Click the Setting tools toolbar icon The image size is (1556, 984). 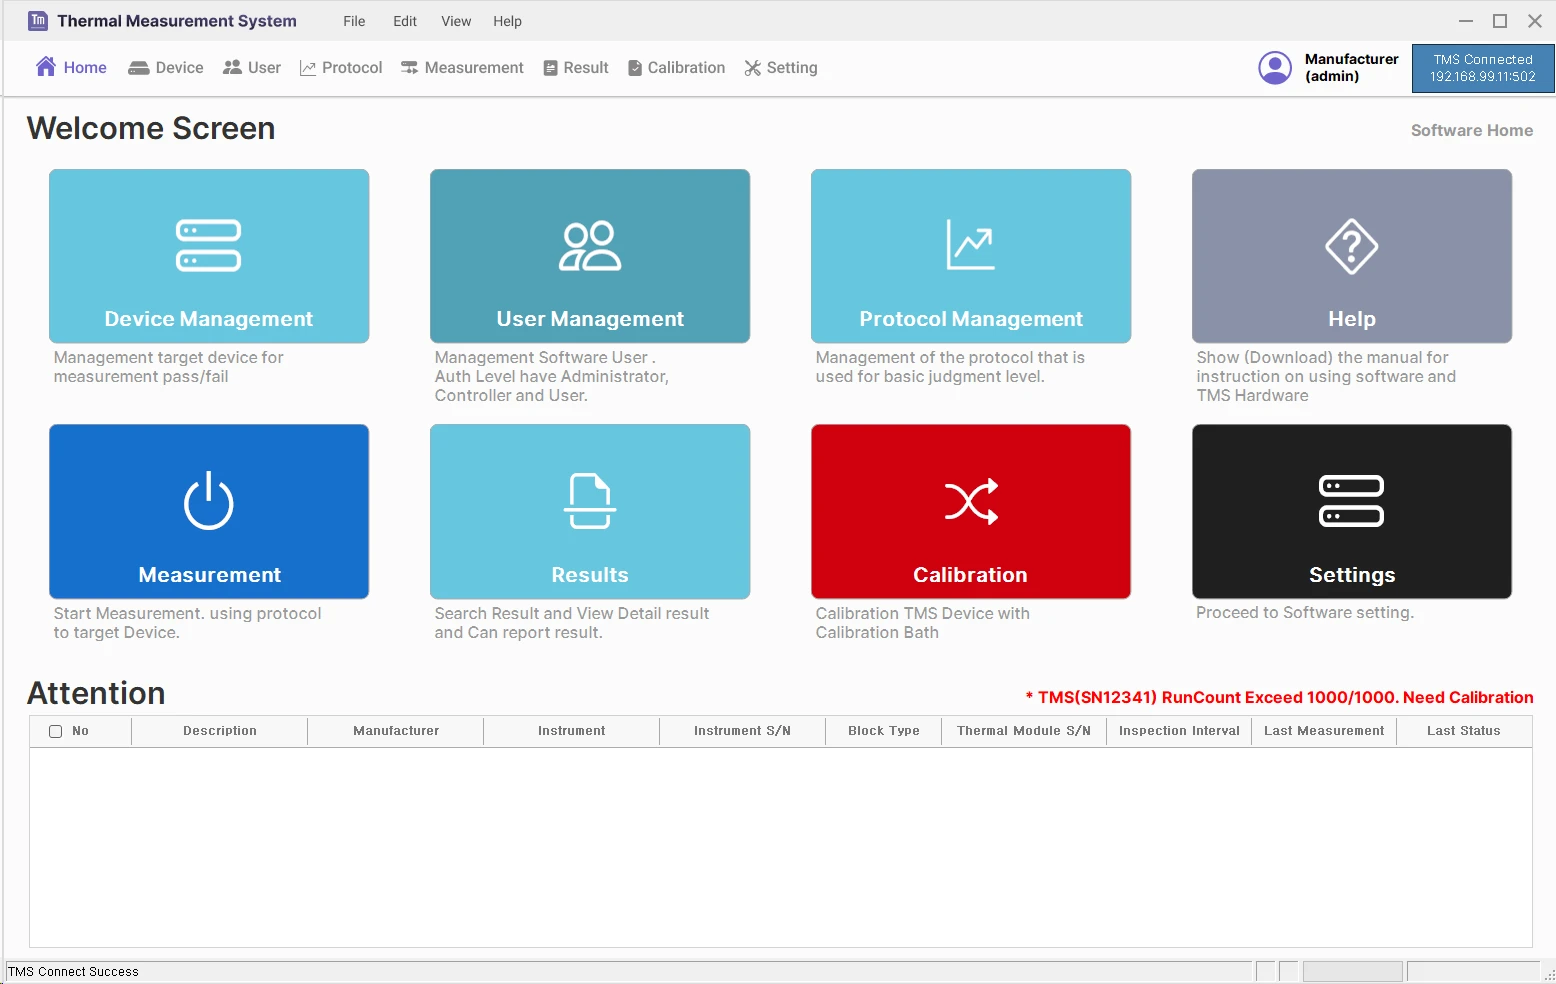coord(753,68)
